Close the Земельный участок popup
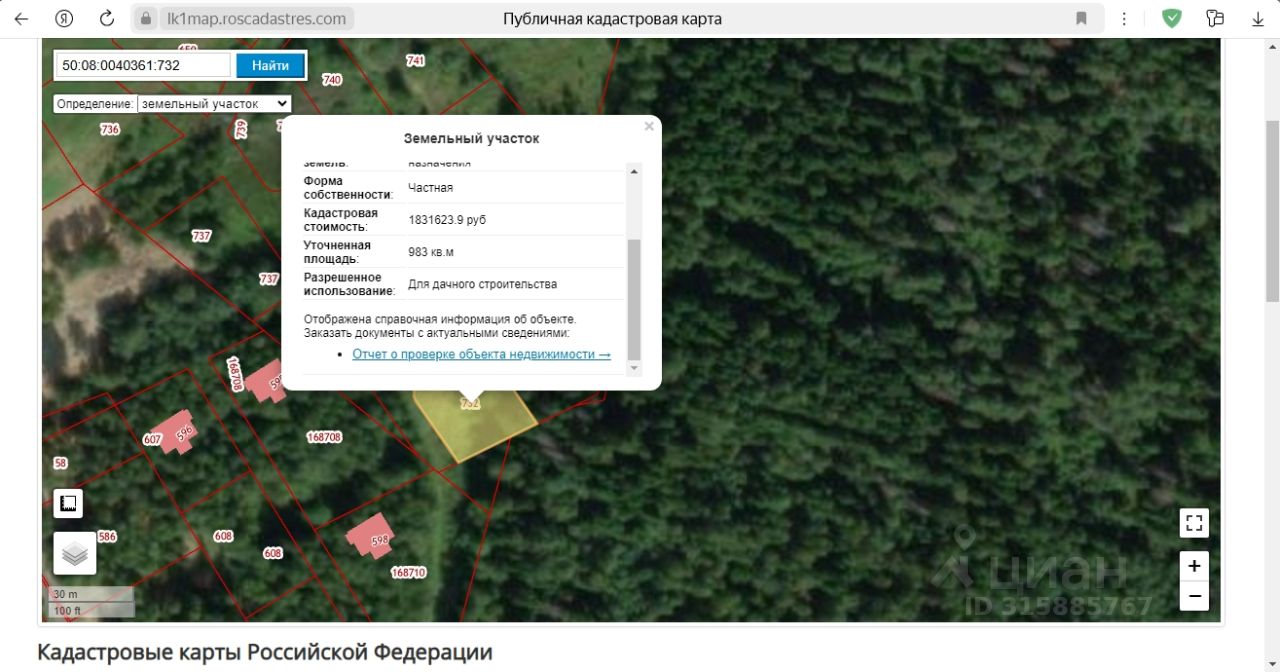The height and width of the screenshot is (672, 1280). (x=649, y=126)
